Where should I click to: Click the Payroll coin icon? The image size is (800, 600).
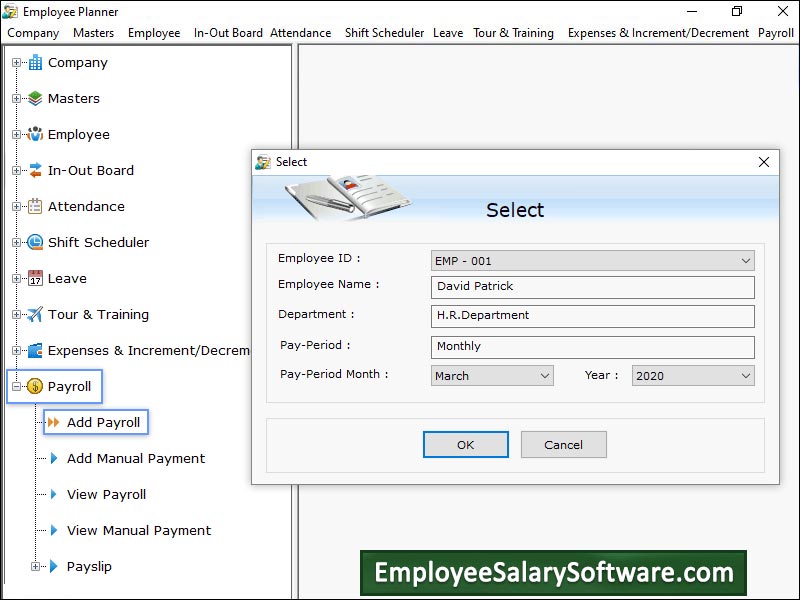(35, 387)
